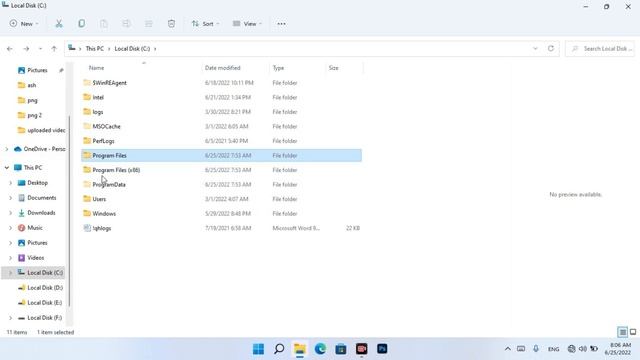Open the ash folder in sidebar
The height and width of the screenshot is (360, 640).
(x=32, y=85)
